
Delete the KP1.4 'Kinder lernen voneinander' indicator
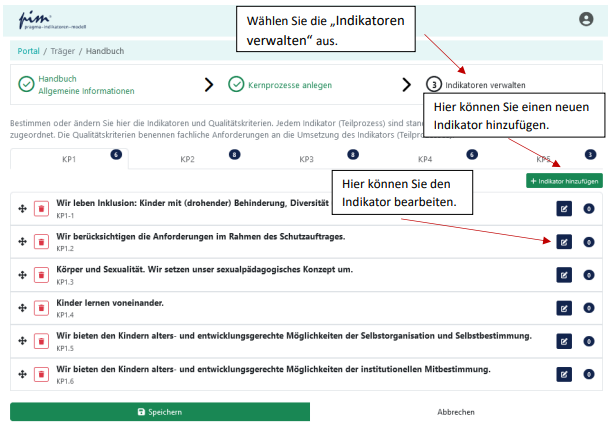[41, 307]
